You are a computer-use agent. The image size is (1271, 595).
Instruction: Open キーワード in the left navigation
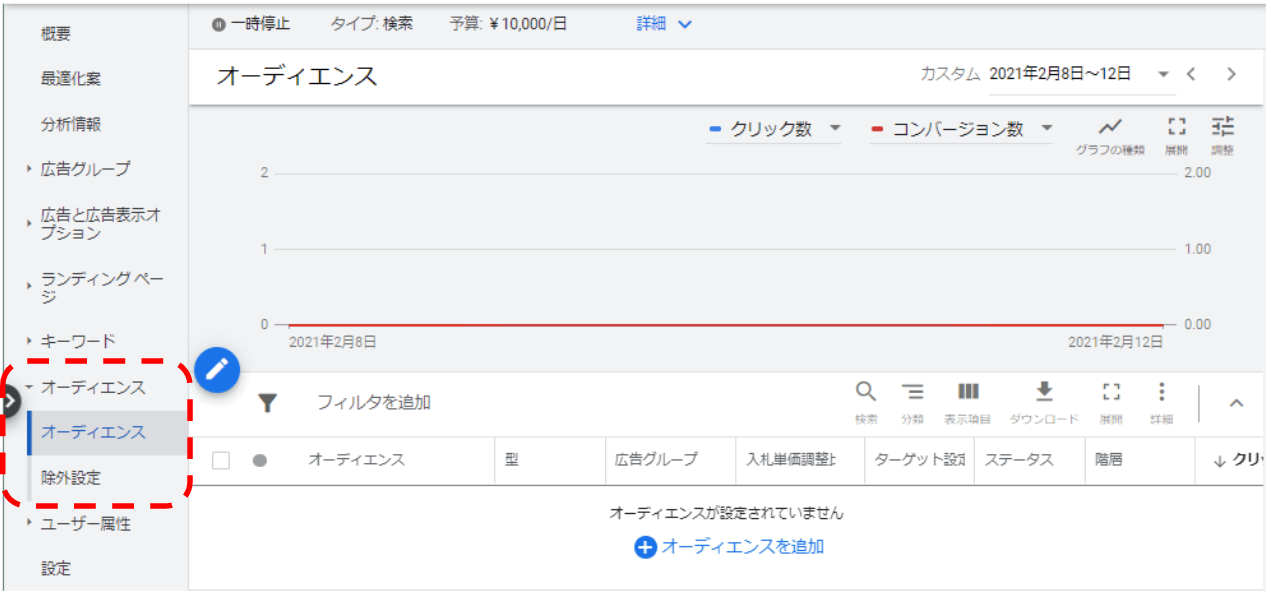point(78,341)
